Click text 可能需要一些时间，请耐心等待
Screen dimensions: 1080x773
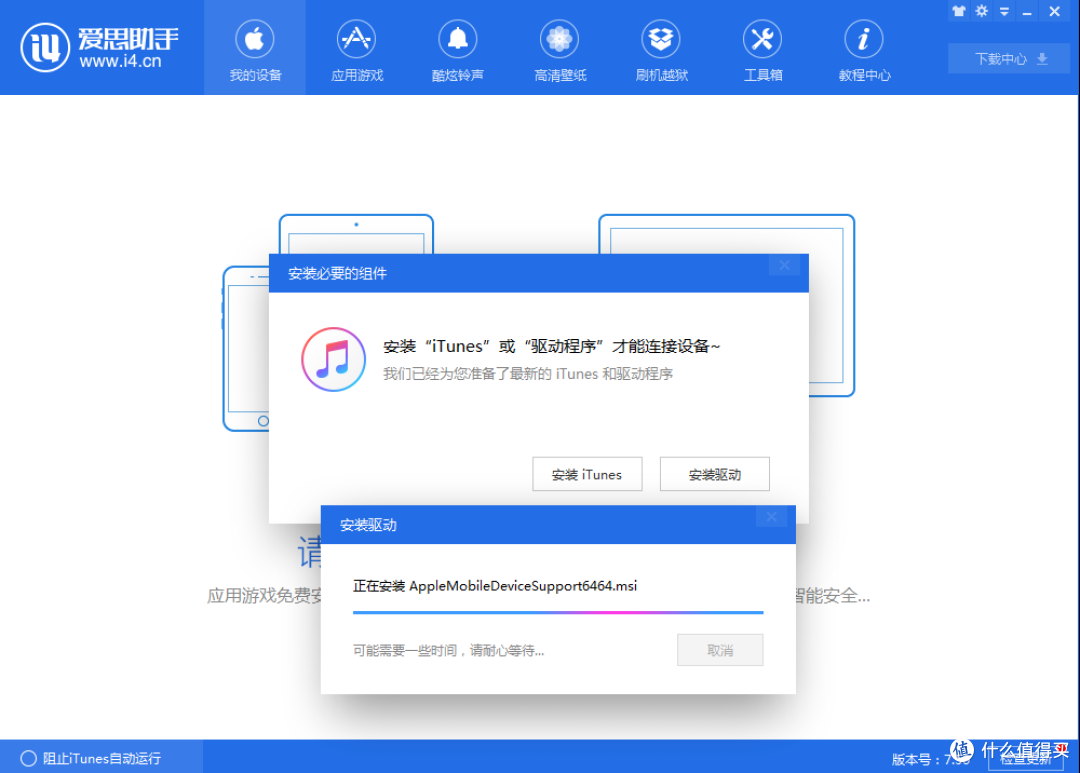click(x=448, y=650)
